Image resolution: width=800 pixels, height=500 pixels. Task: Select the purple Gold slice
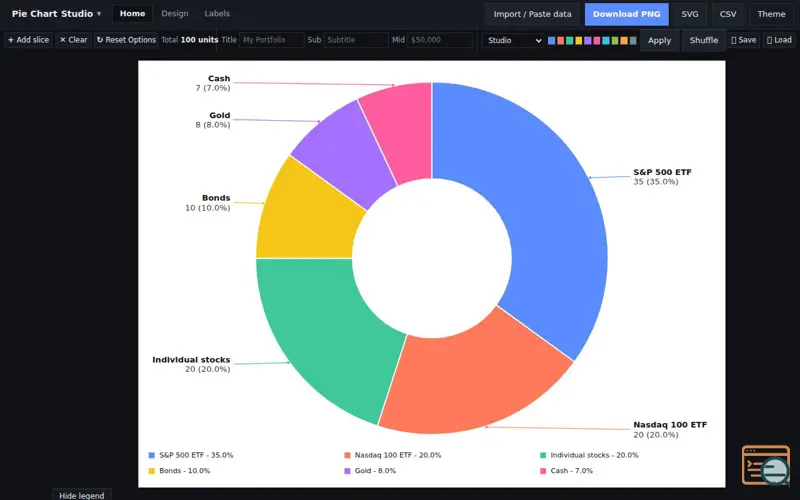(x=347, y=151)
